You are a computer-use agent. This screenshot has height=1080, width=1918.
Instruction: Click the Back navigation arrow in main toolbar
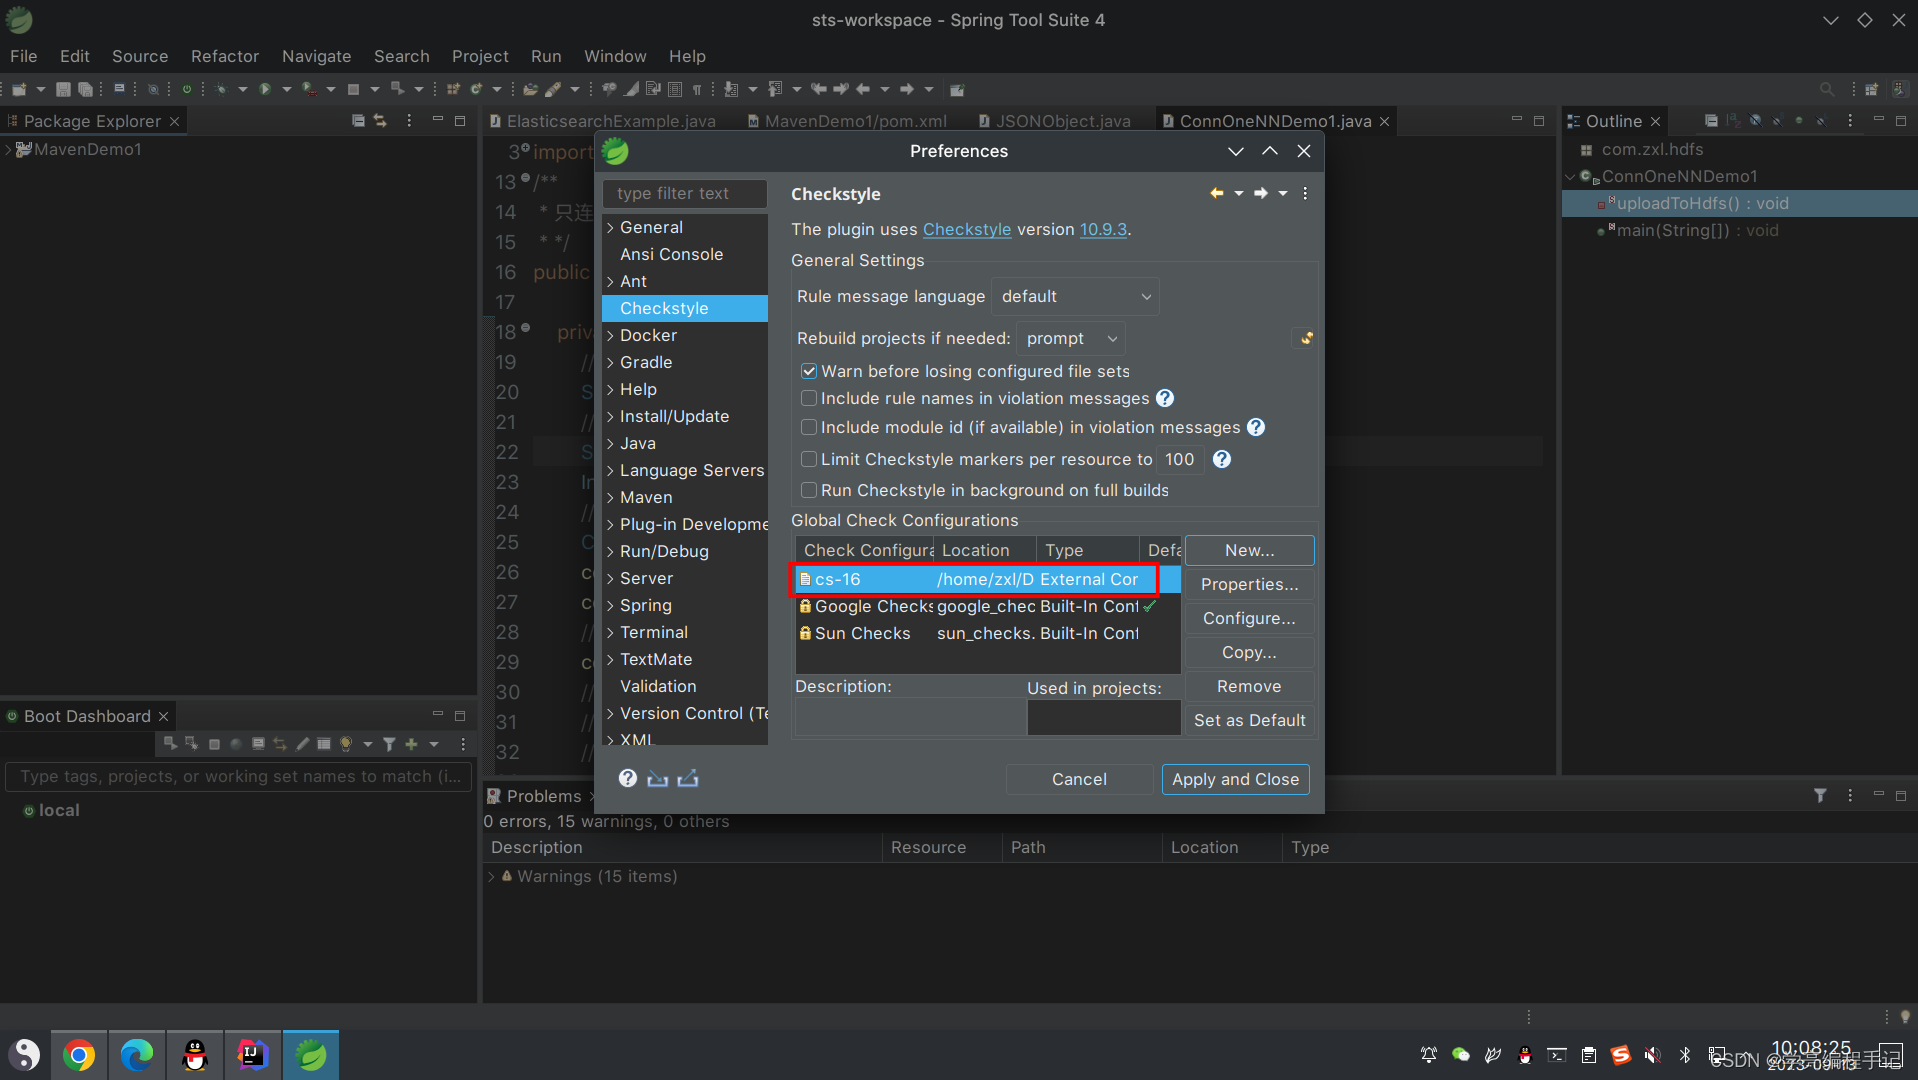[863, 89]
